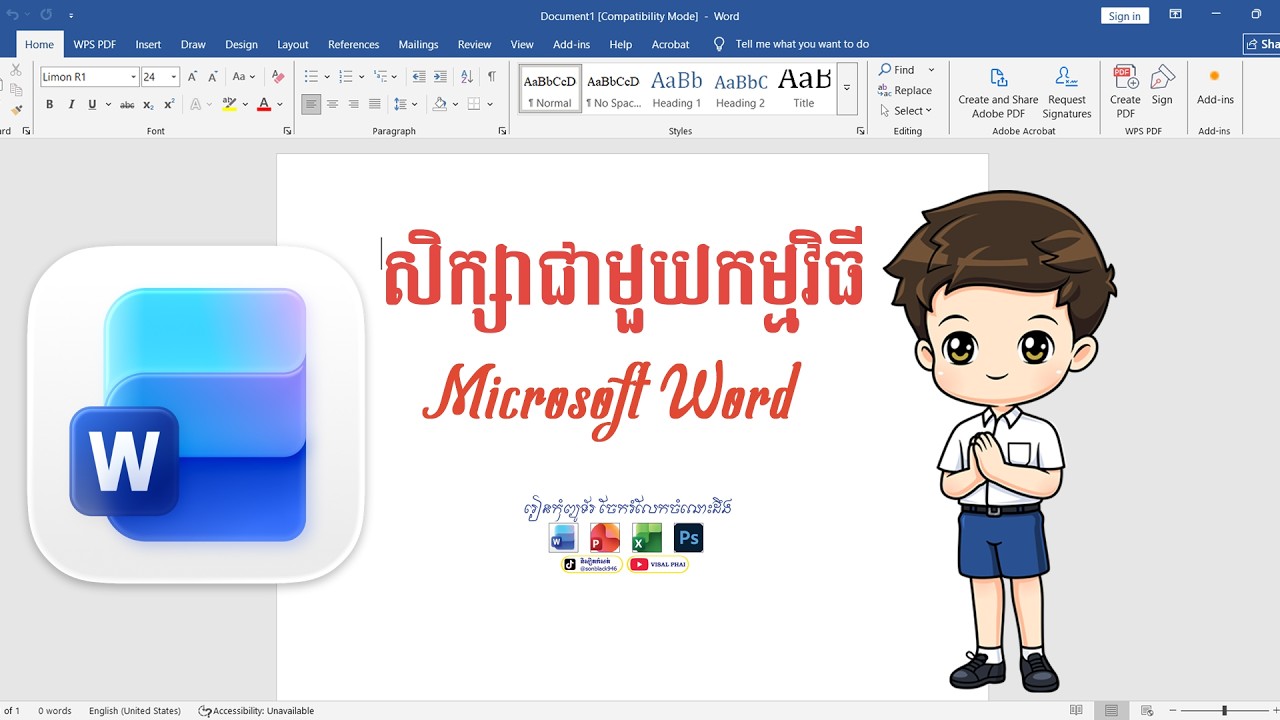The image size is (1280, 720).
Task: Customize Quick Access Toolbar dropdown
Action: click(71, 16)
